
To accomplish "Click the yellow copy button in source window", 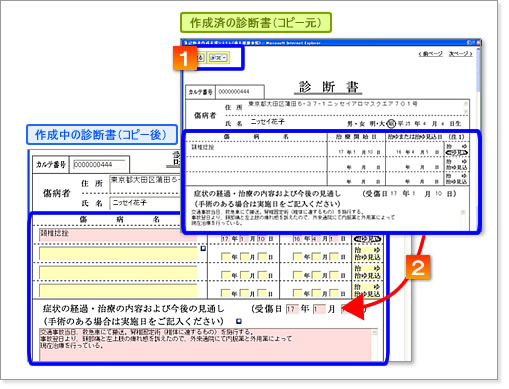I will point(218,58).
